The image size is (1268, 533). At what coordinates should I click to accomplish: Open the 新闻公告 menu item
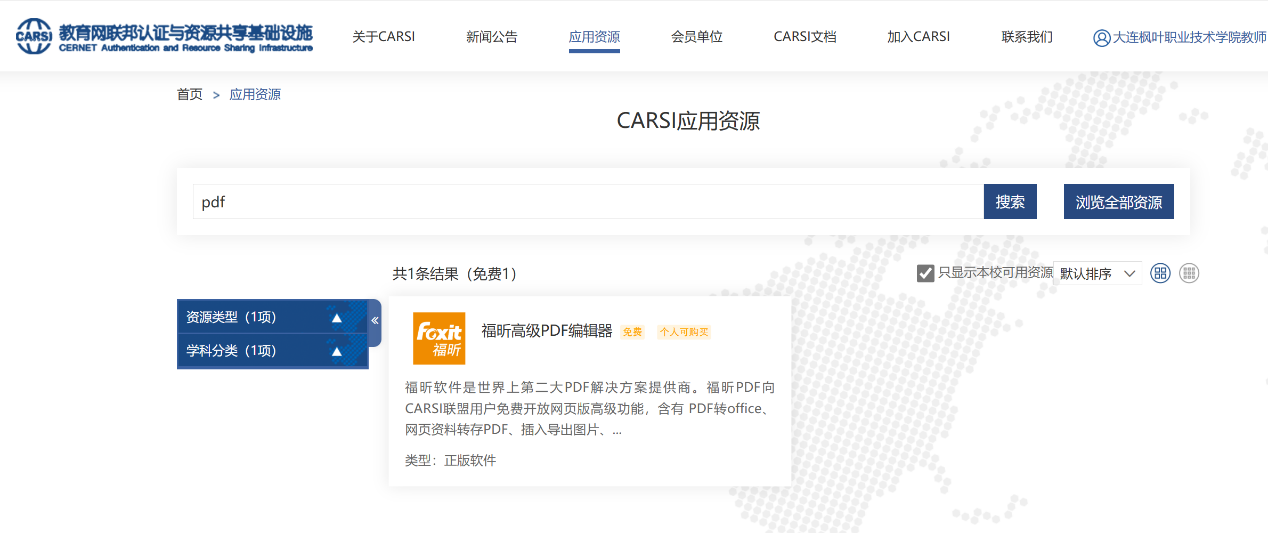(x=492, y=37)
